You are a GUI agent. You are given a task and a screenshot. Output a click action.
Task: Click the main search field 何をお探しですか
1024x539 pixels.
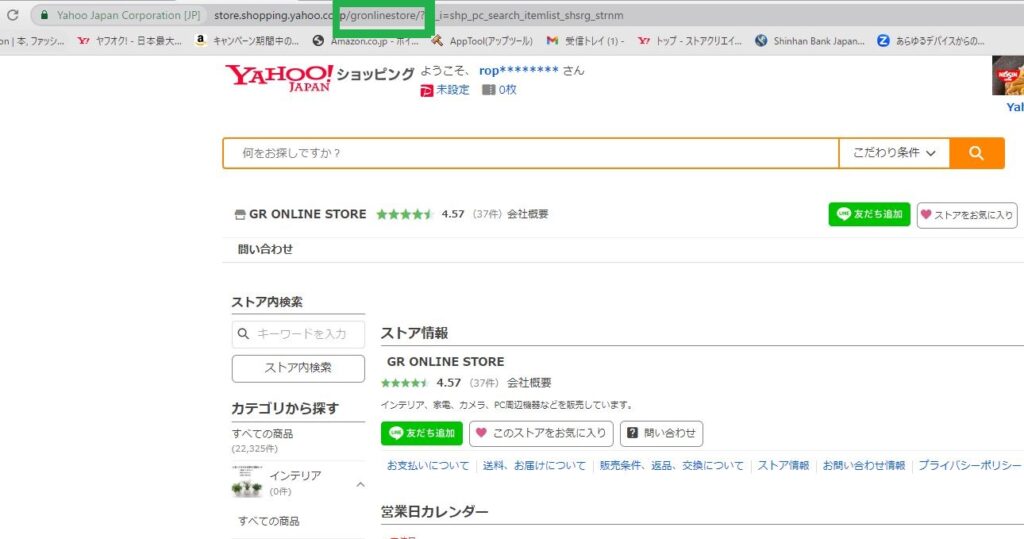click(530, 153)
